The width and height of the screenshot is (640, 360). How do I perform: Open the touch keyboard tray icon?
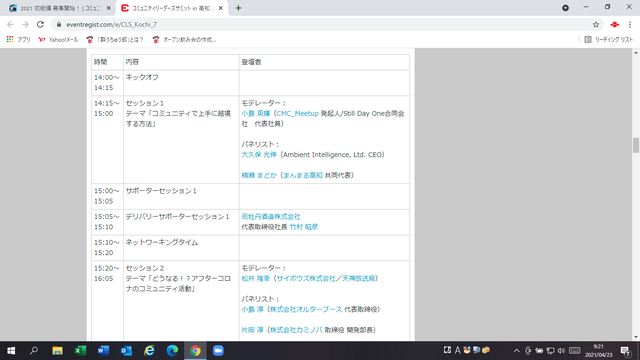(x=575, y=351)
